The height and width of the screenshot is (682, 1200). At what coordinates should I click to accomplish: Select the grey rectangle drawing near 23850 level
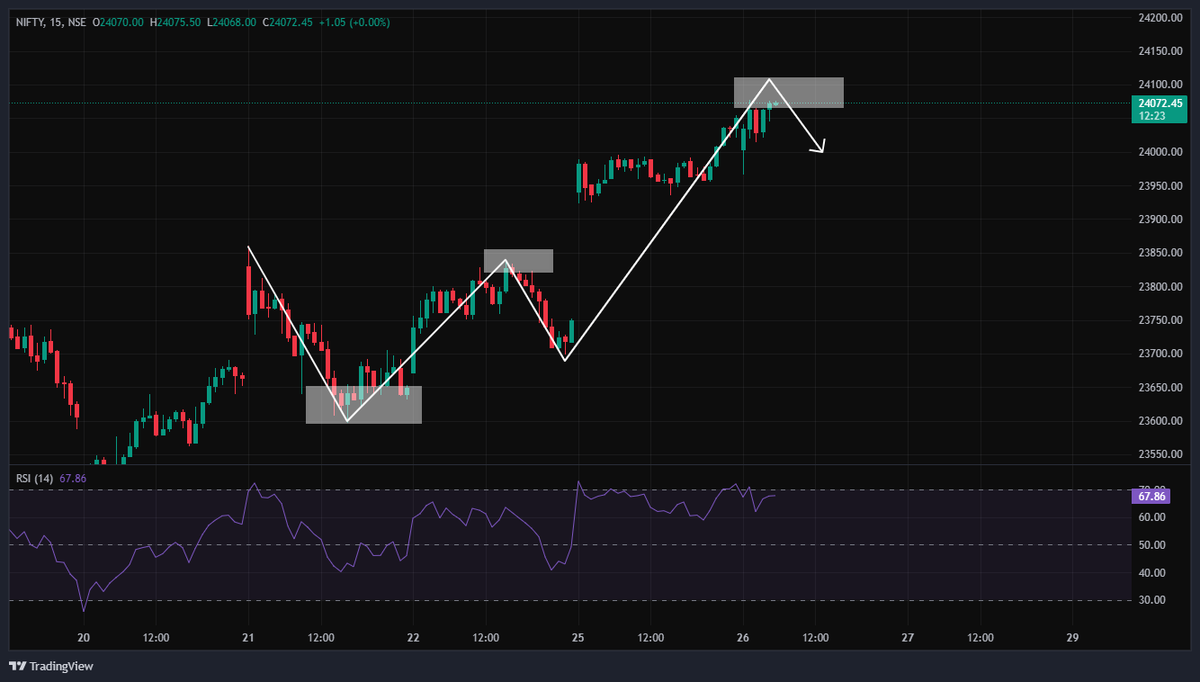[x=518, y=261]
